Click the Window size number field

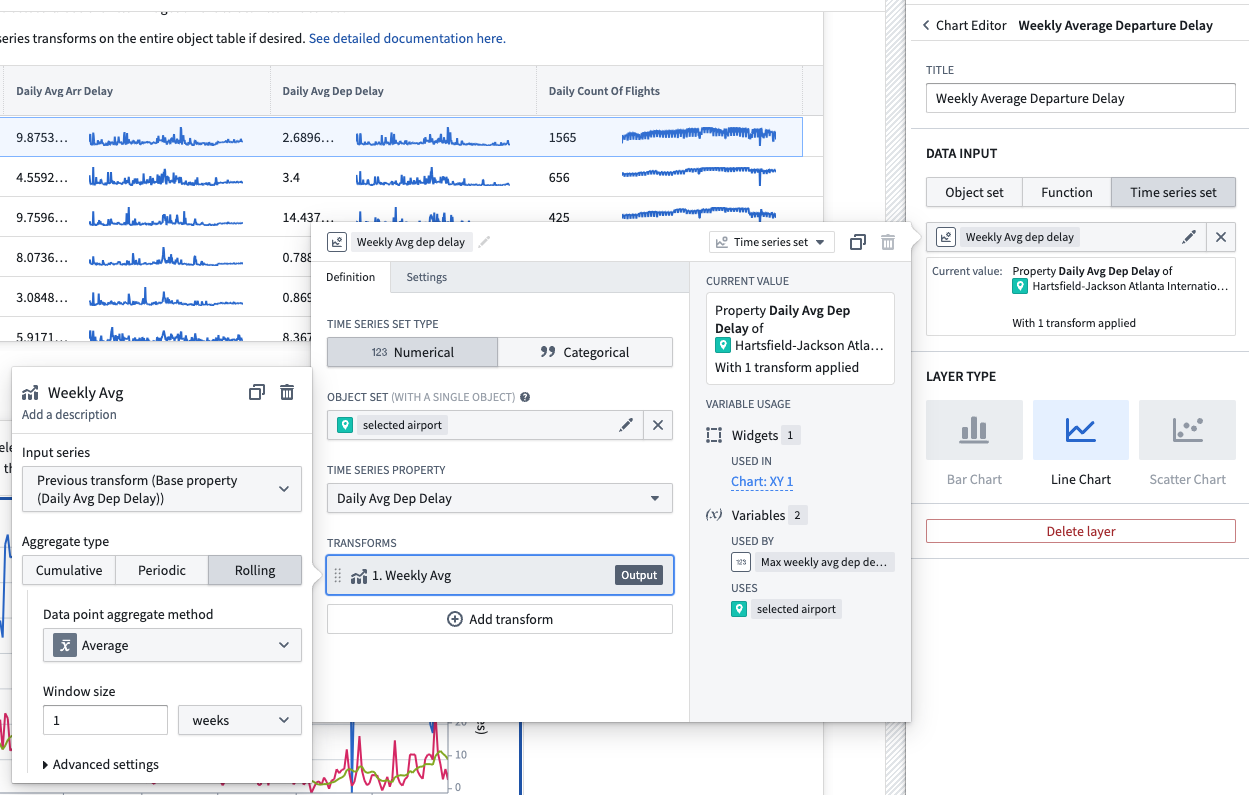pyautogui.click(x=105, y=720)
